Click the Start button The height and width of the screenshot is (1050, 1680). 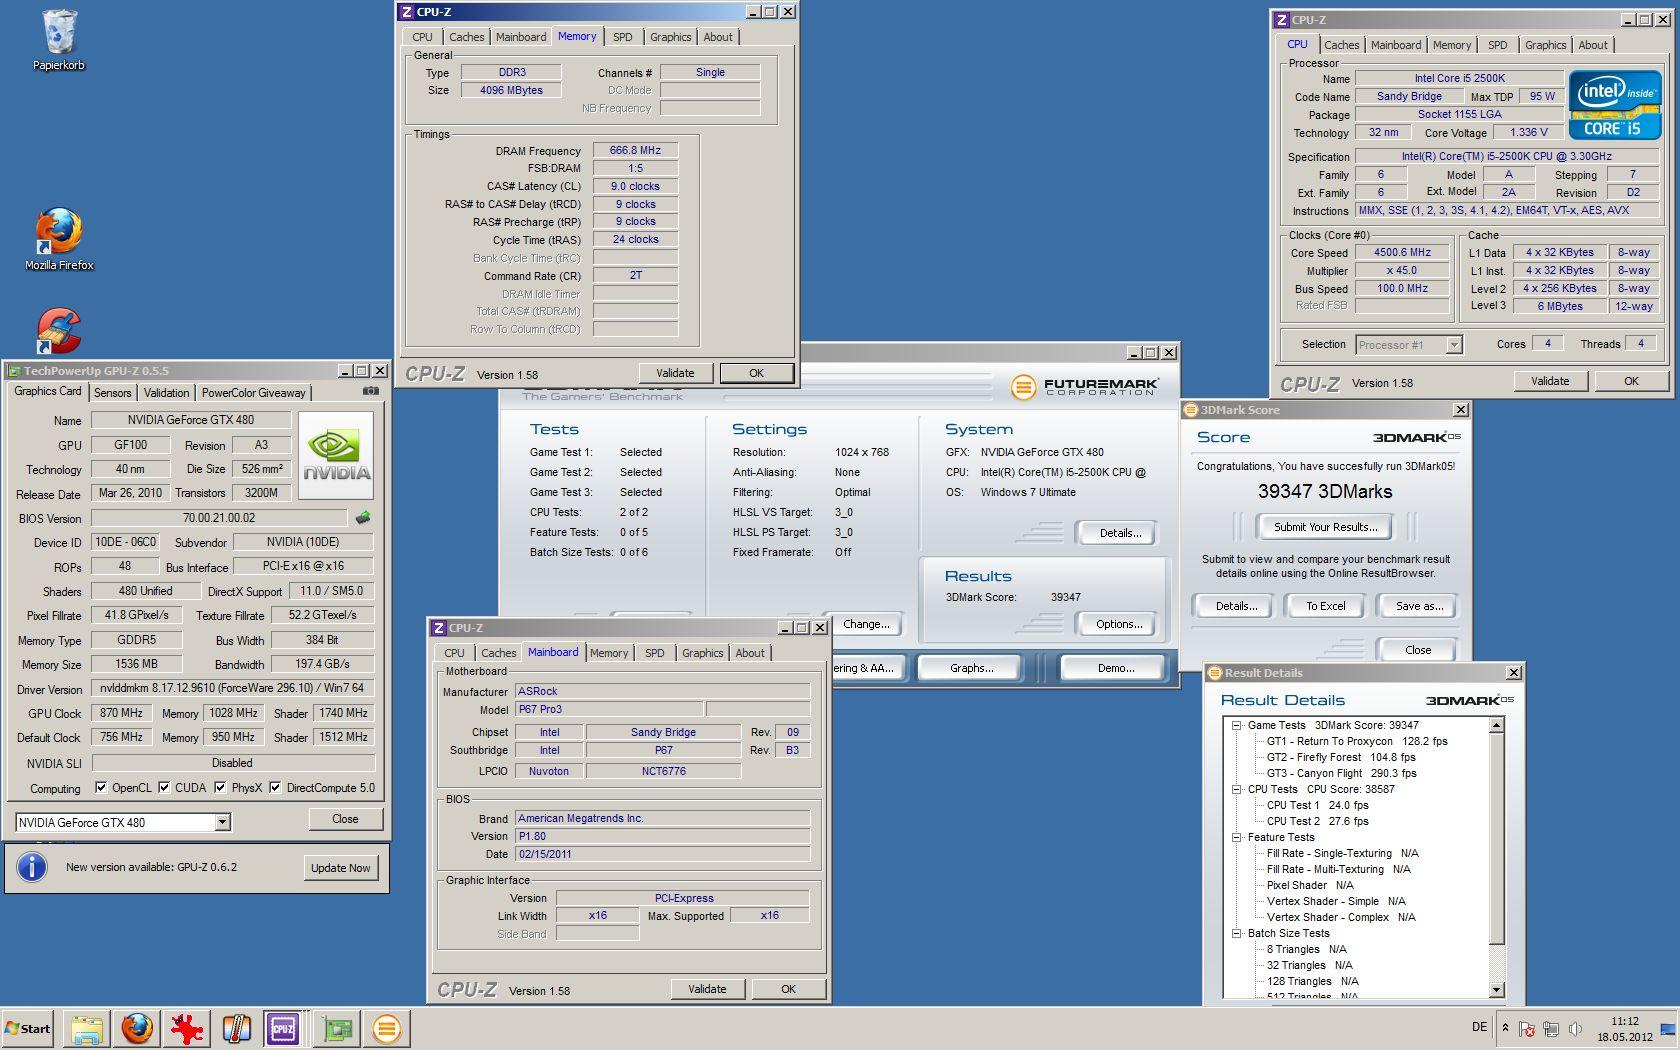(28, 1028)
